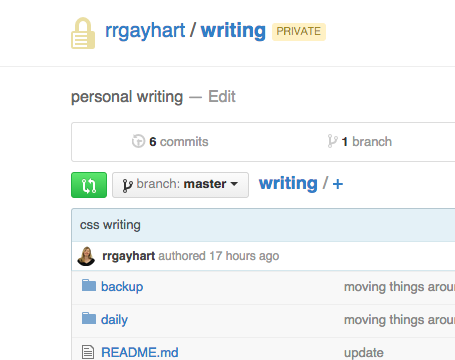The image size is (455, 360).
Task: View the 1 branch page
Action: coord(367,142)
